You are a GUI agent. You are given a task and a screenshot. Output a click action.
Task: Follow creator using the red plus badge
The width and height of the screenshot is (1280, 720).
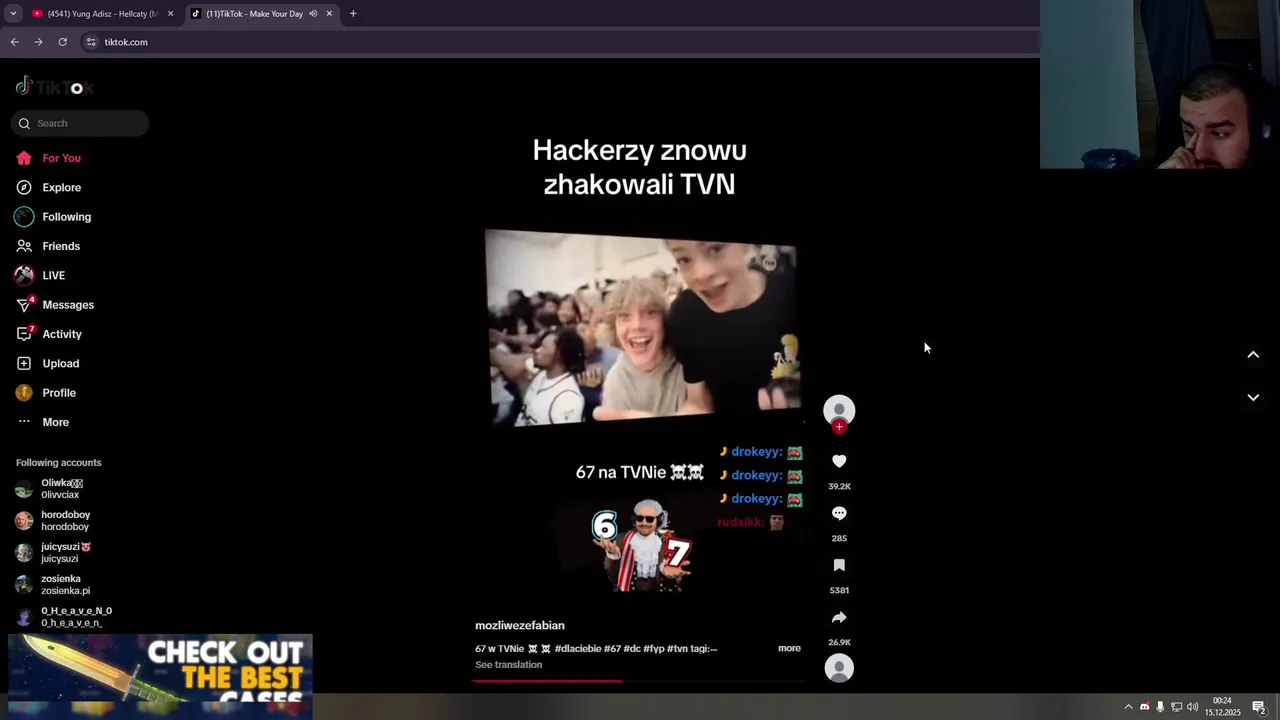(x=839, y=427)
